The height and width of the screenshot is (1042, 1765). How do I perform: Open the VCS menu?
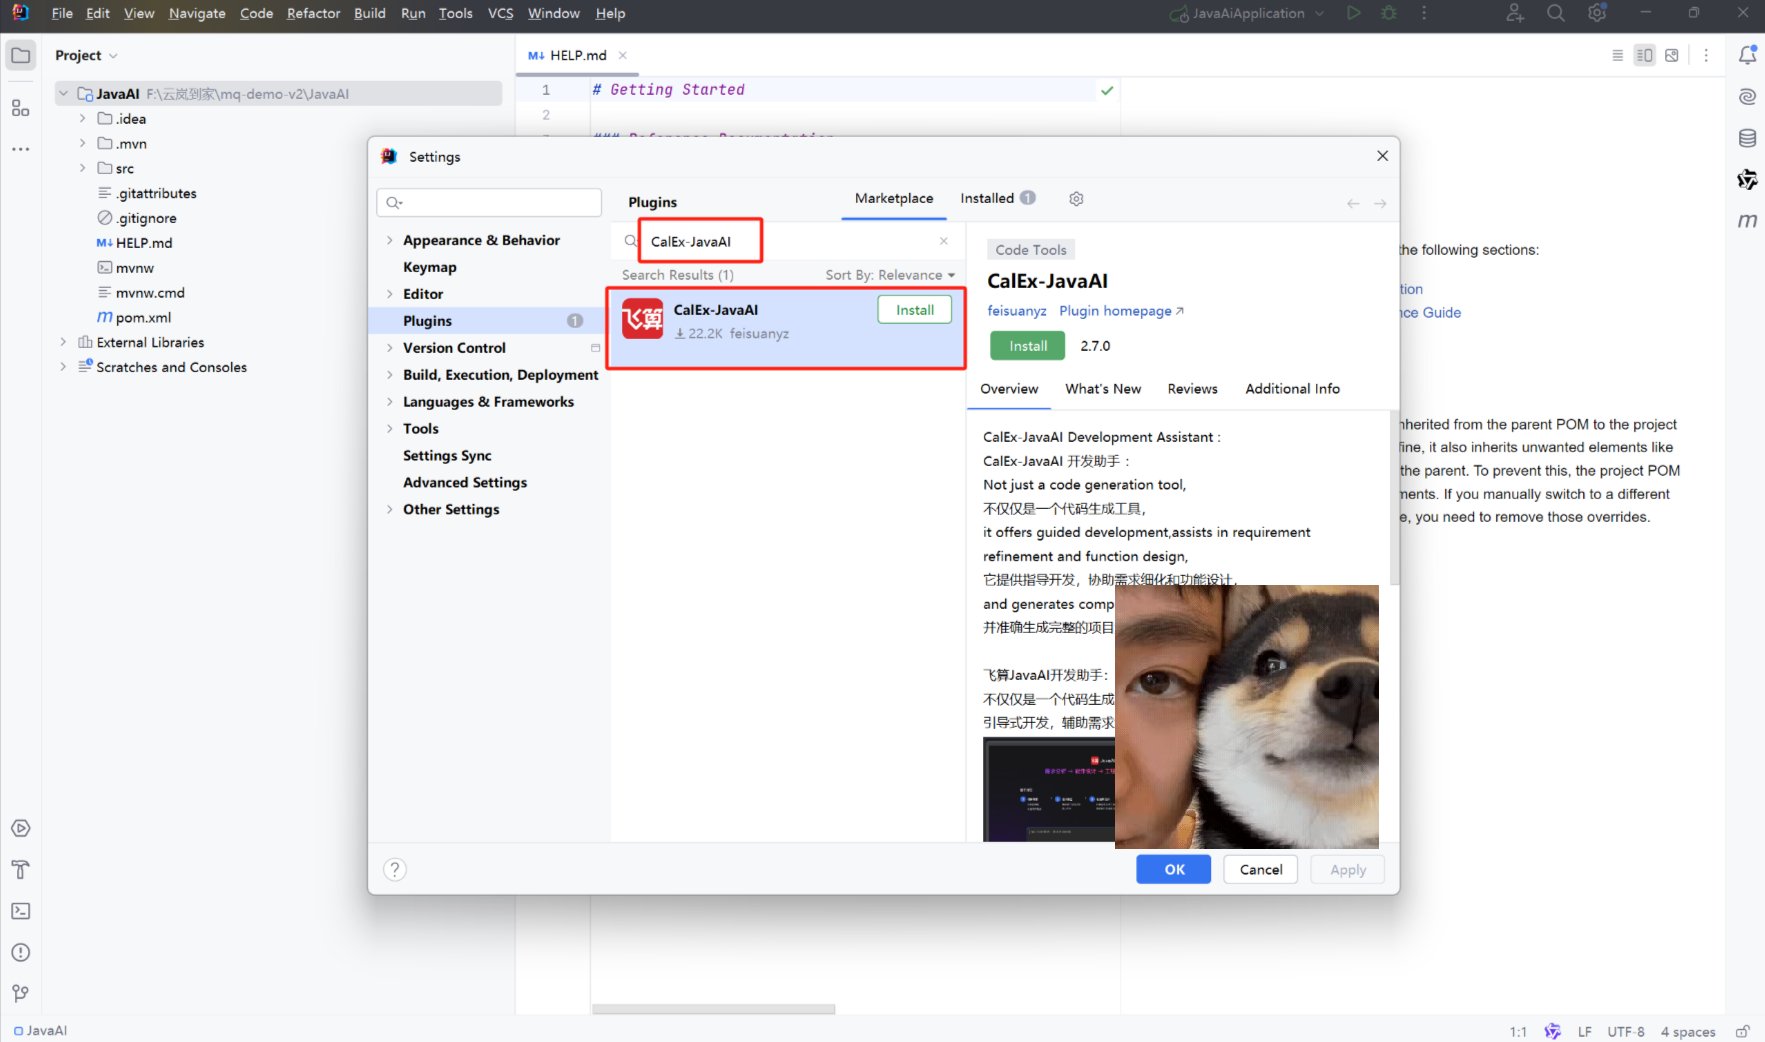pyautogui.click(x=500, y=13)
